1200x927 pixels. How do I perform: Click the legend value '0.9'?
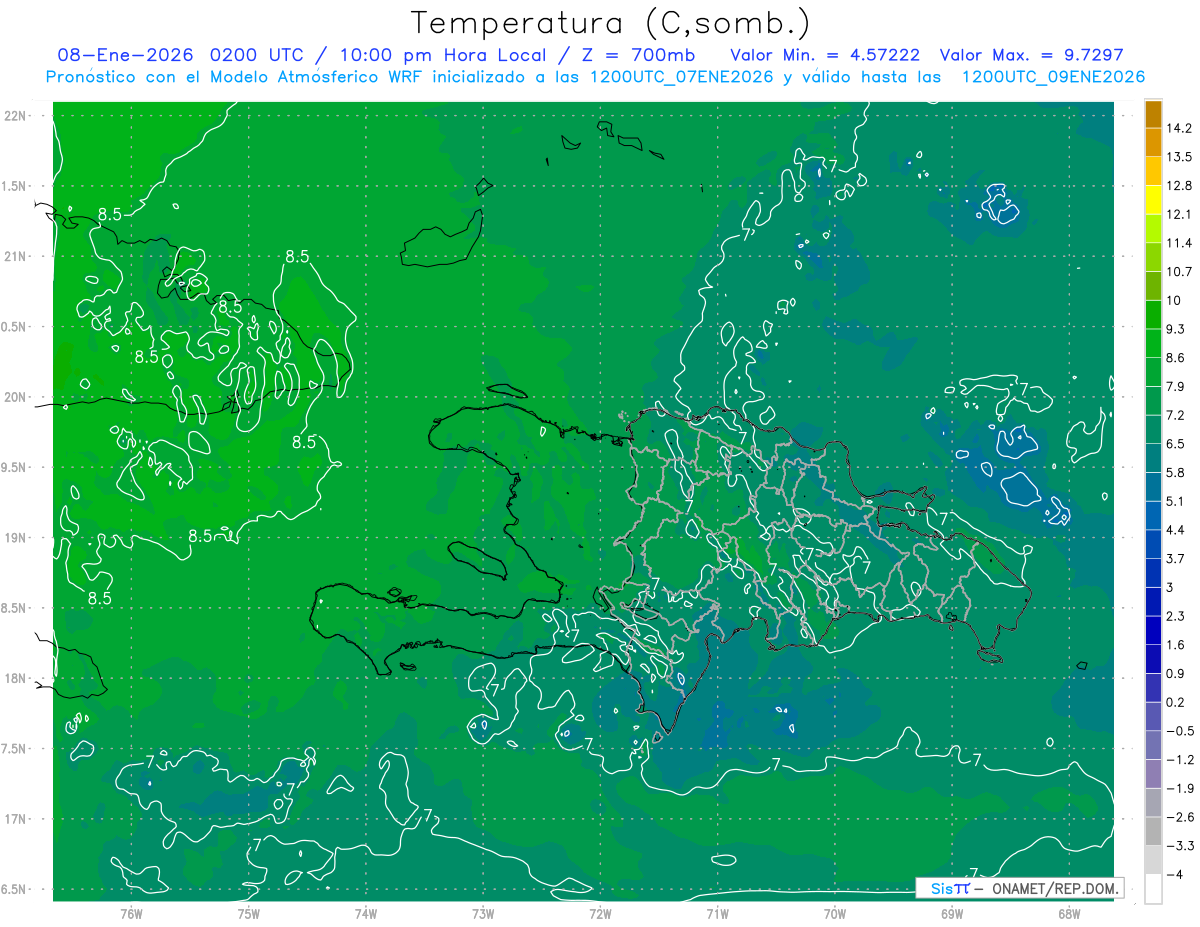[x=1175, y=674]
